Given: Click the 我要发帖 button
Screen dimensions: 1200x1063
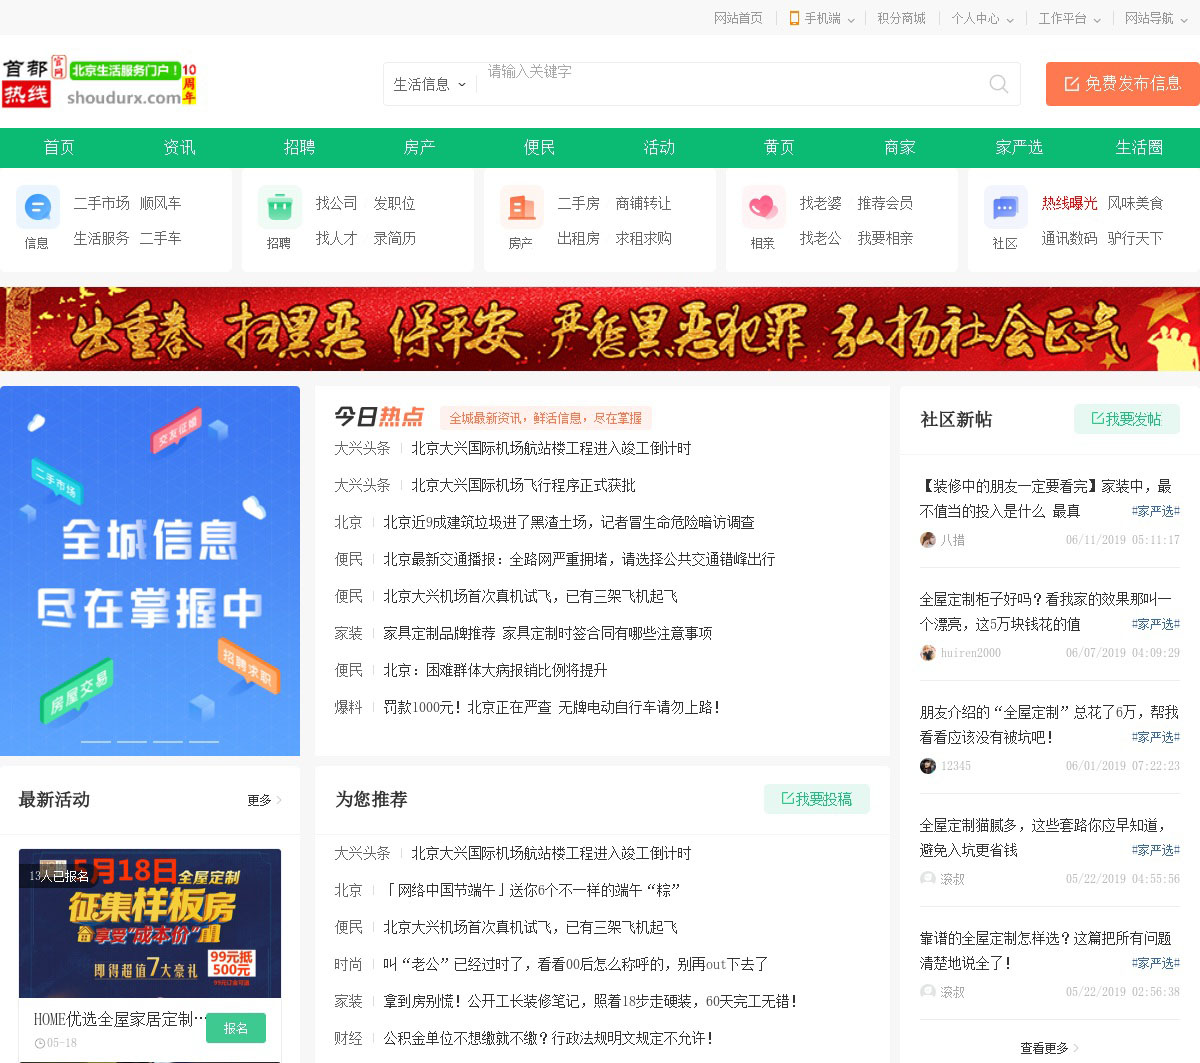Looking at the screenshot, I should pyautogui.click(x=1127, y=419).
